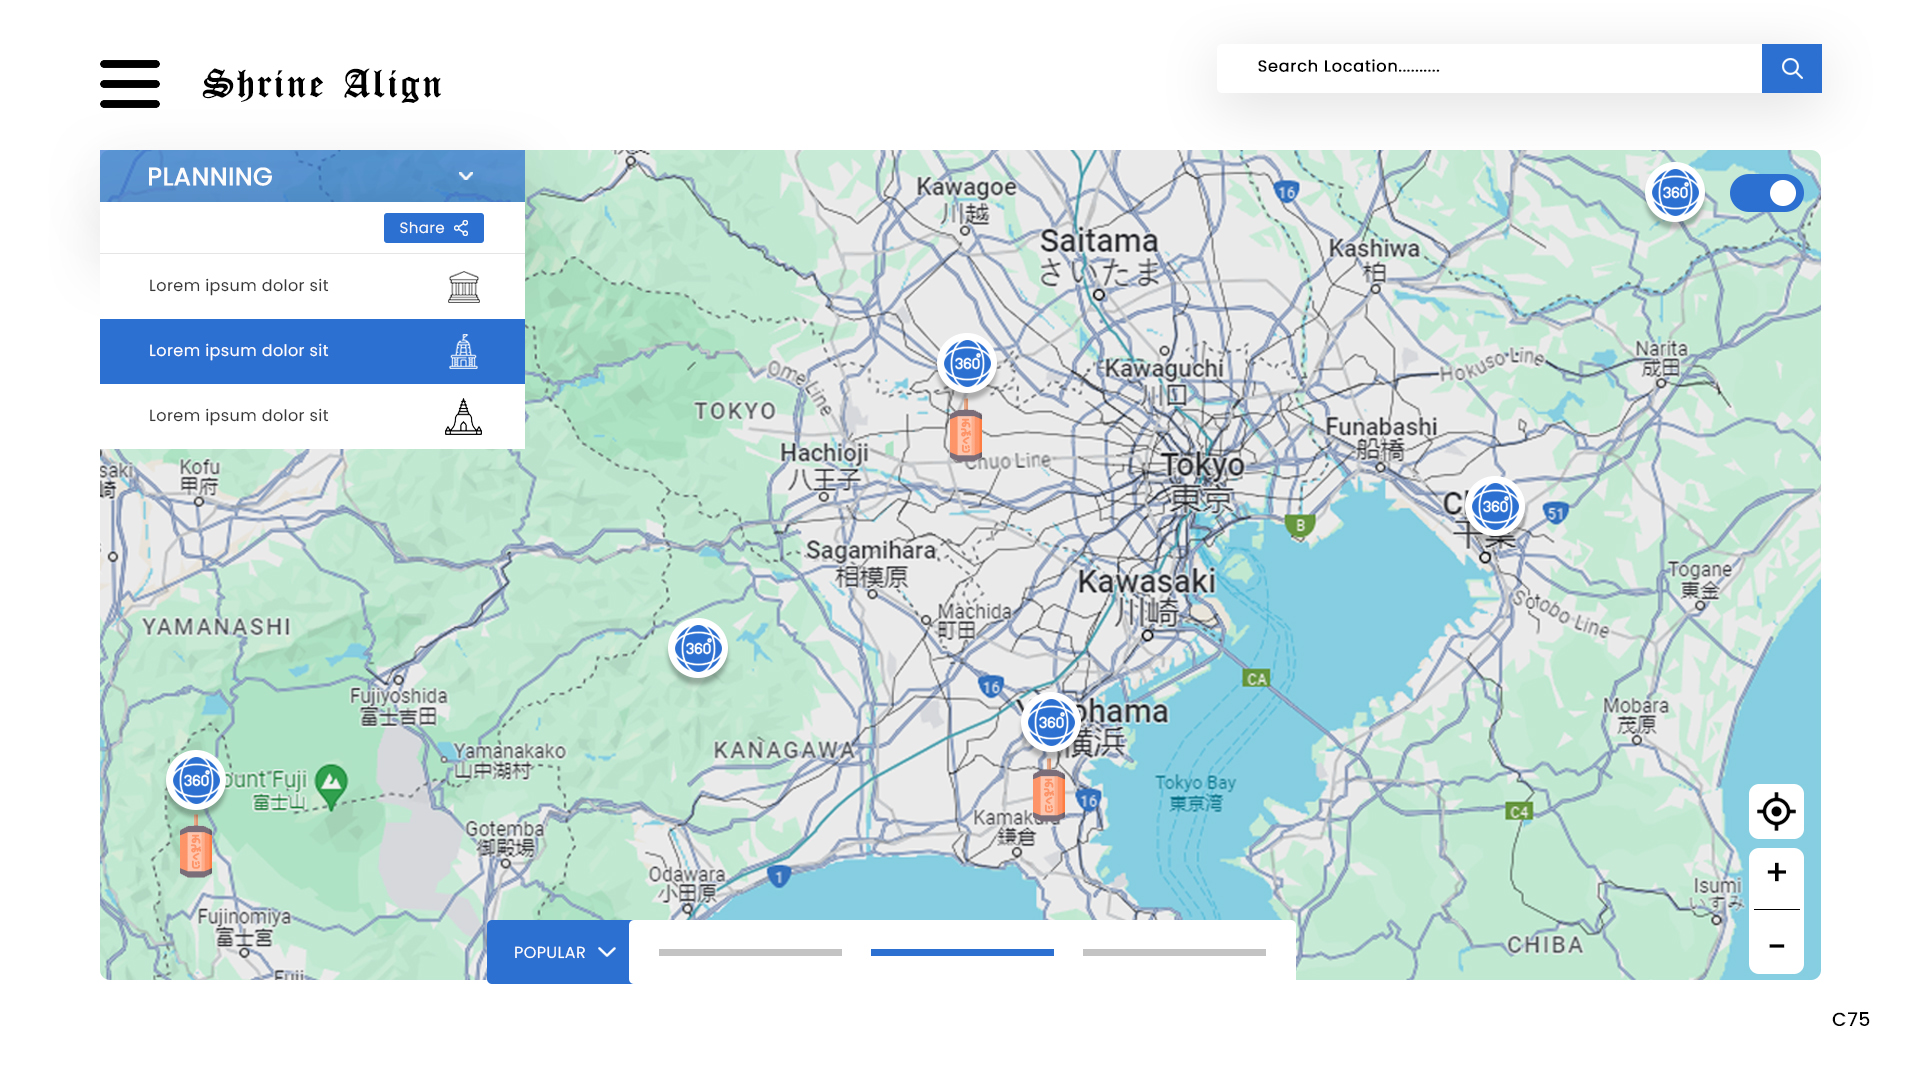Turn off the blue map toggle switch
The width and height of the screenshot is (1920, 1080).
point(1767,193)
